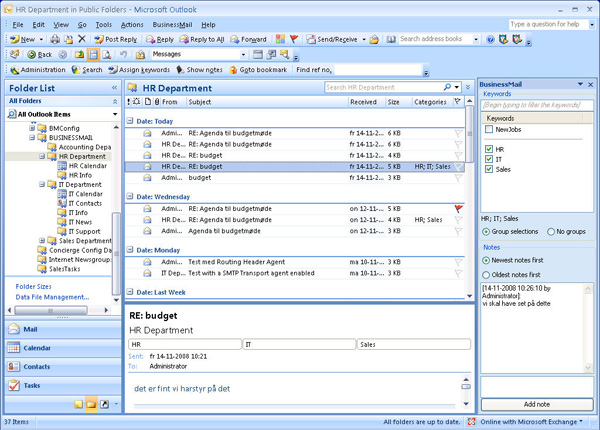Click the Find ref no. input field
This screenshot has height=430, width=600.
point(378,70)
